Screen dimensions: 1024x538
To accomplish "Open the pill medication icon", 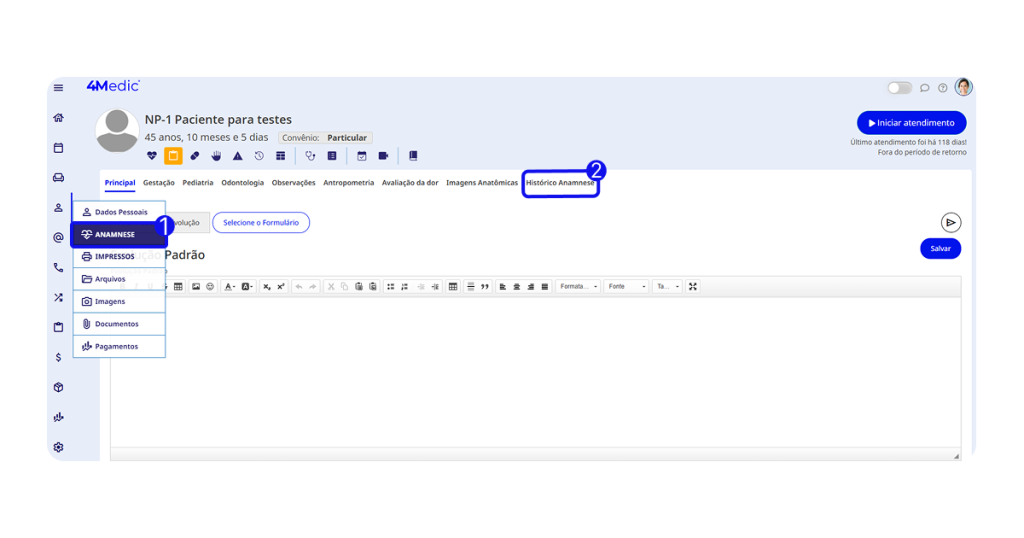I will point(195,156).
